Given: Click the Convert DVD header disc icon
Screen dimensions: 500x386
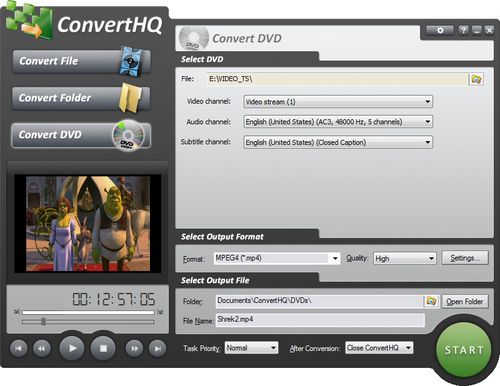Looking at the screenshot, I should click(193, 38).
